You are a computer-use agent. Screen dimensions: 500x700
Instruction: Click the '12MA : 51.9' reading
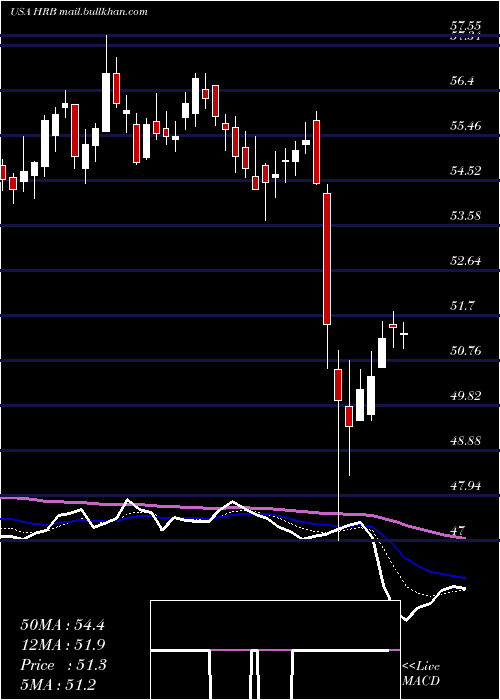pos(62,645)
